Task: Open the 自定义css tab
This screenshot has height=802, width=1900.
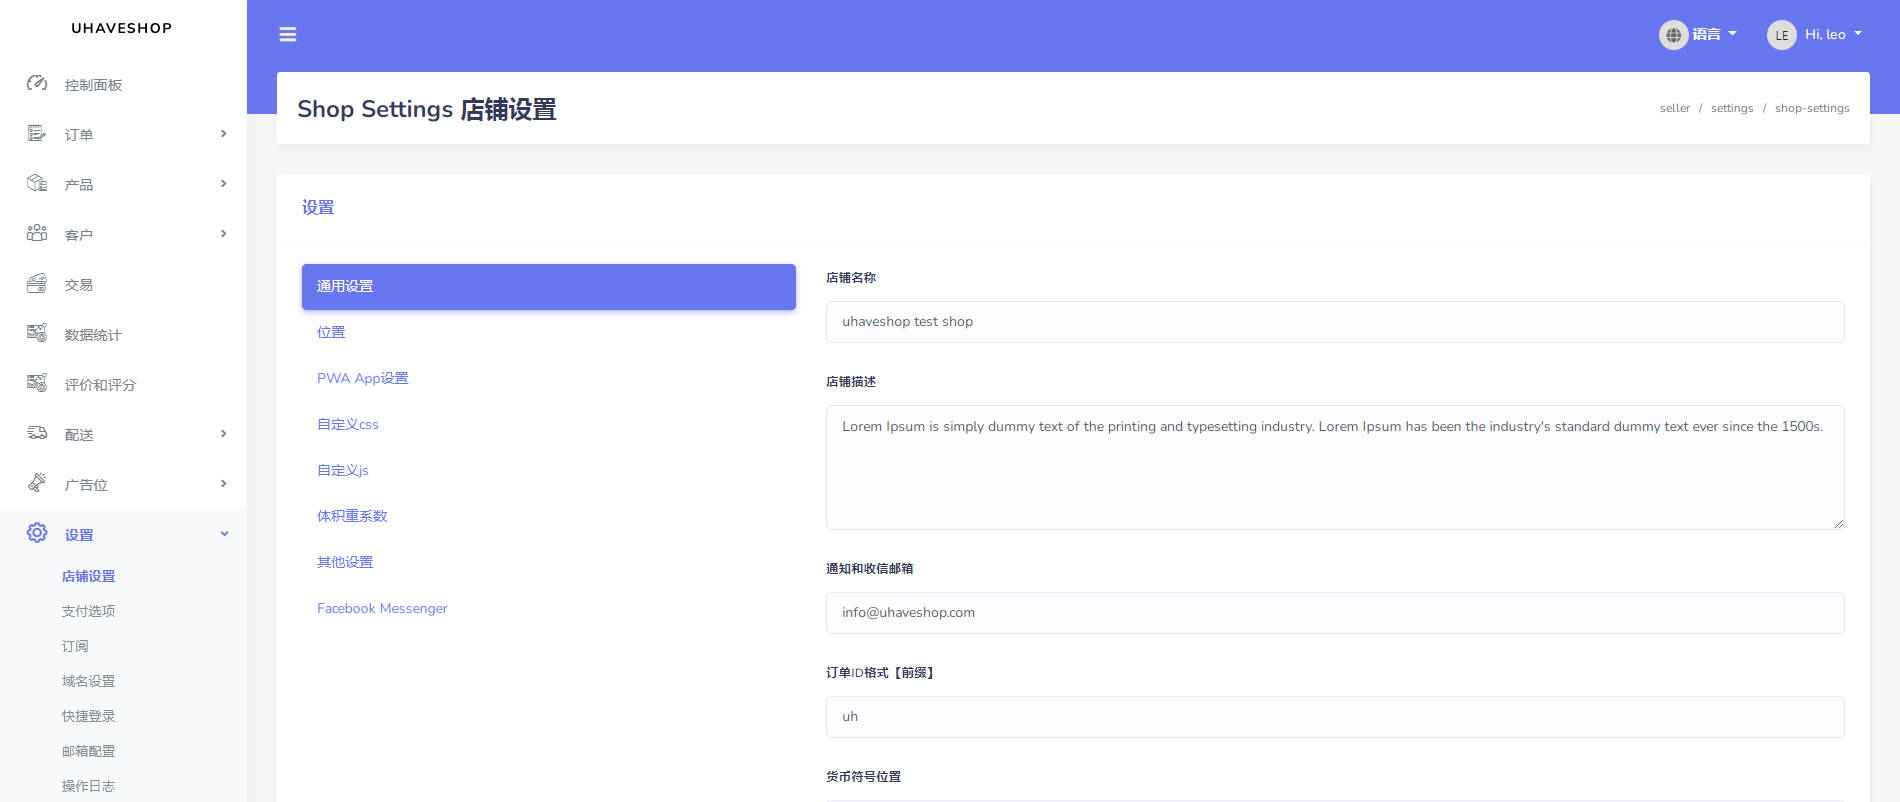Action: [347, 424]
